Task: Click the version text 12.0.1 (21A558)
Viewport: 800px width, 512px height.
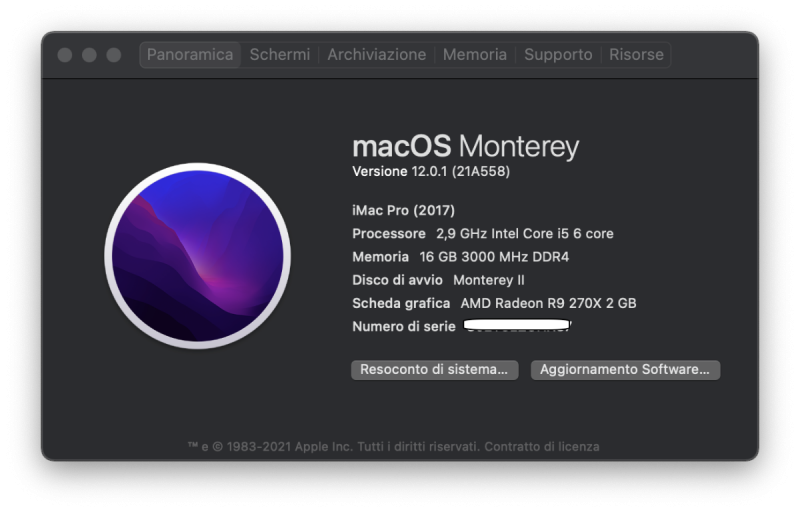Action: coord(461,171)
